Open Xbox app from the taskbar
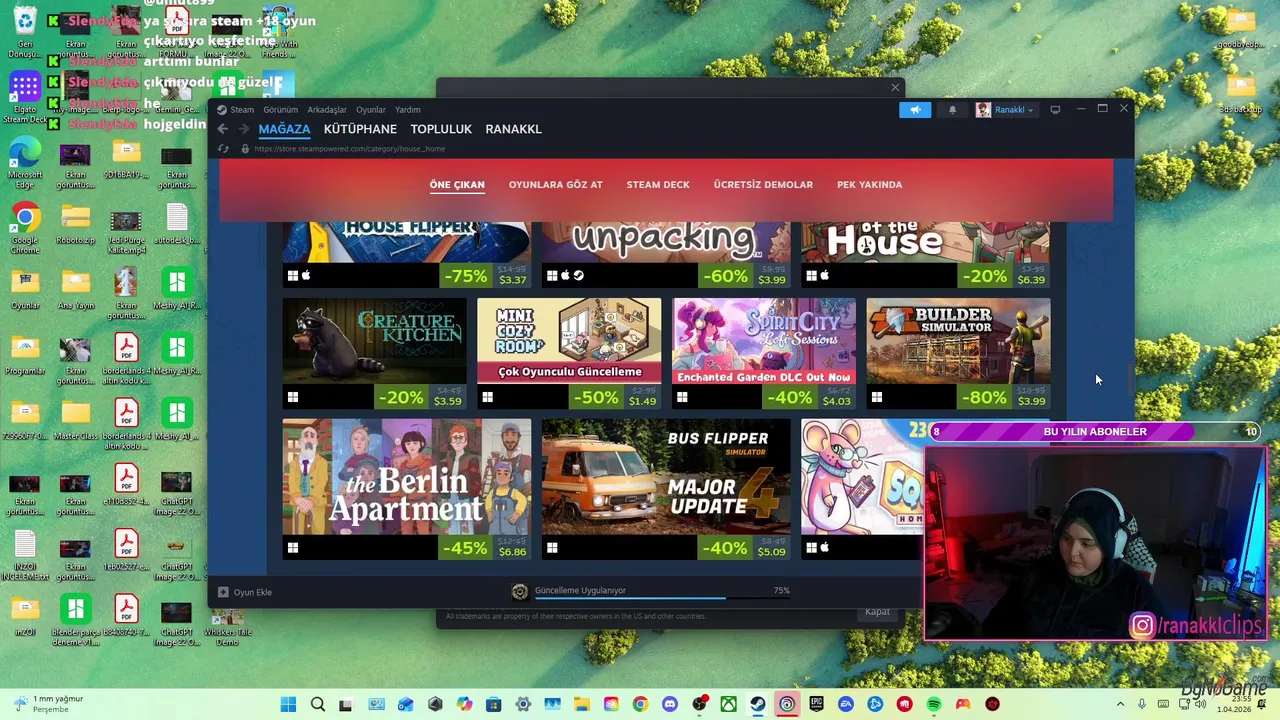The image size is (1280, 720). point(729,705)
